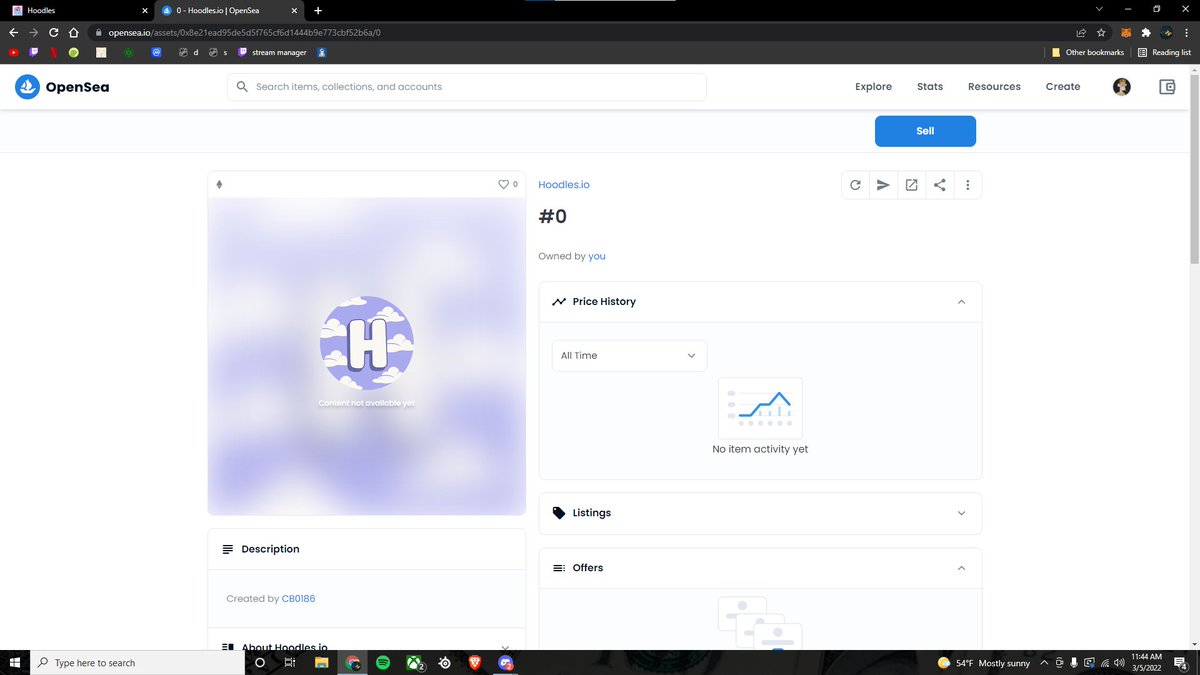The image size is (1200, 675).
Task: Expand the Listings section
Action: (x=961, y=513)
